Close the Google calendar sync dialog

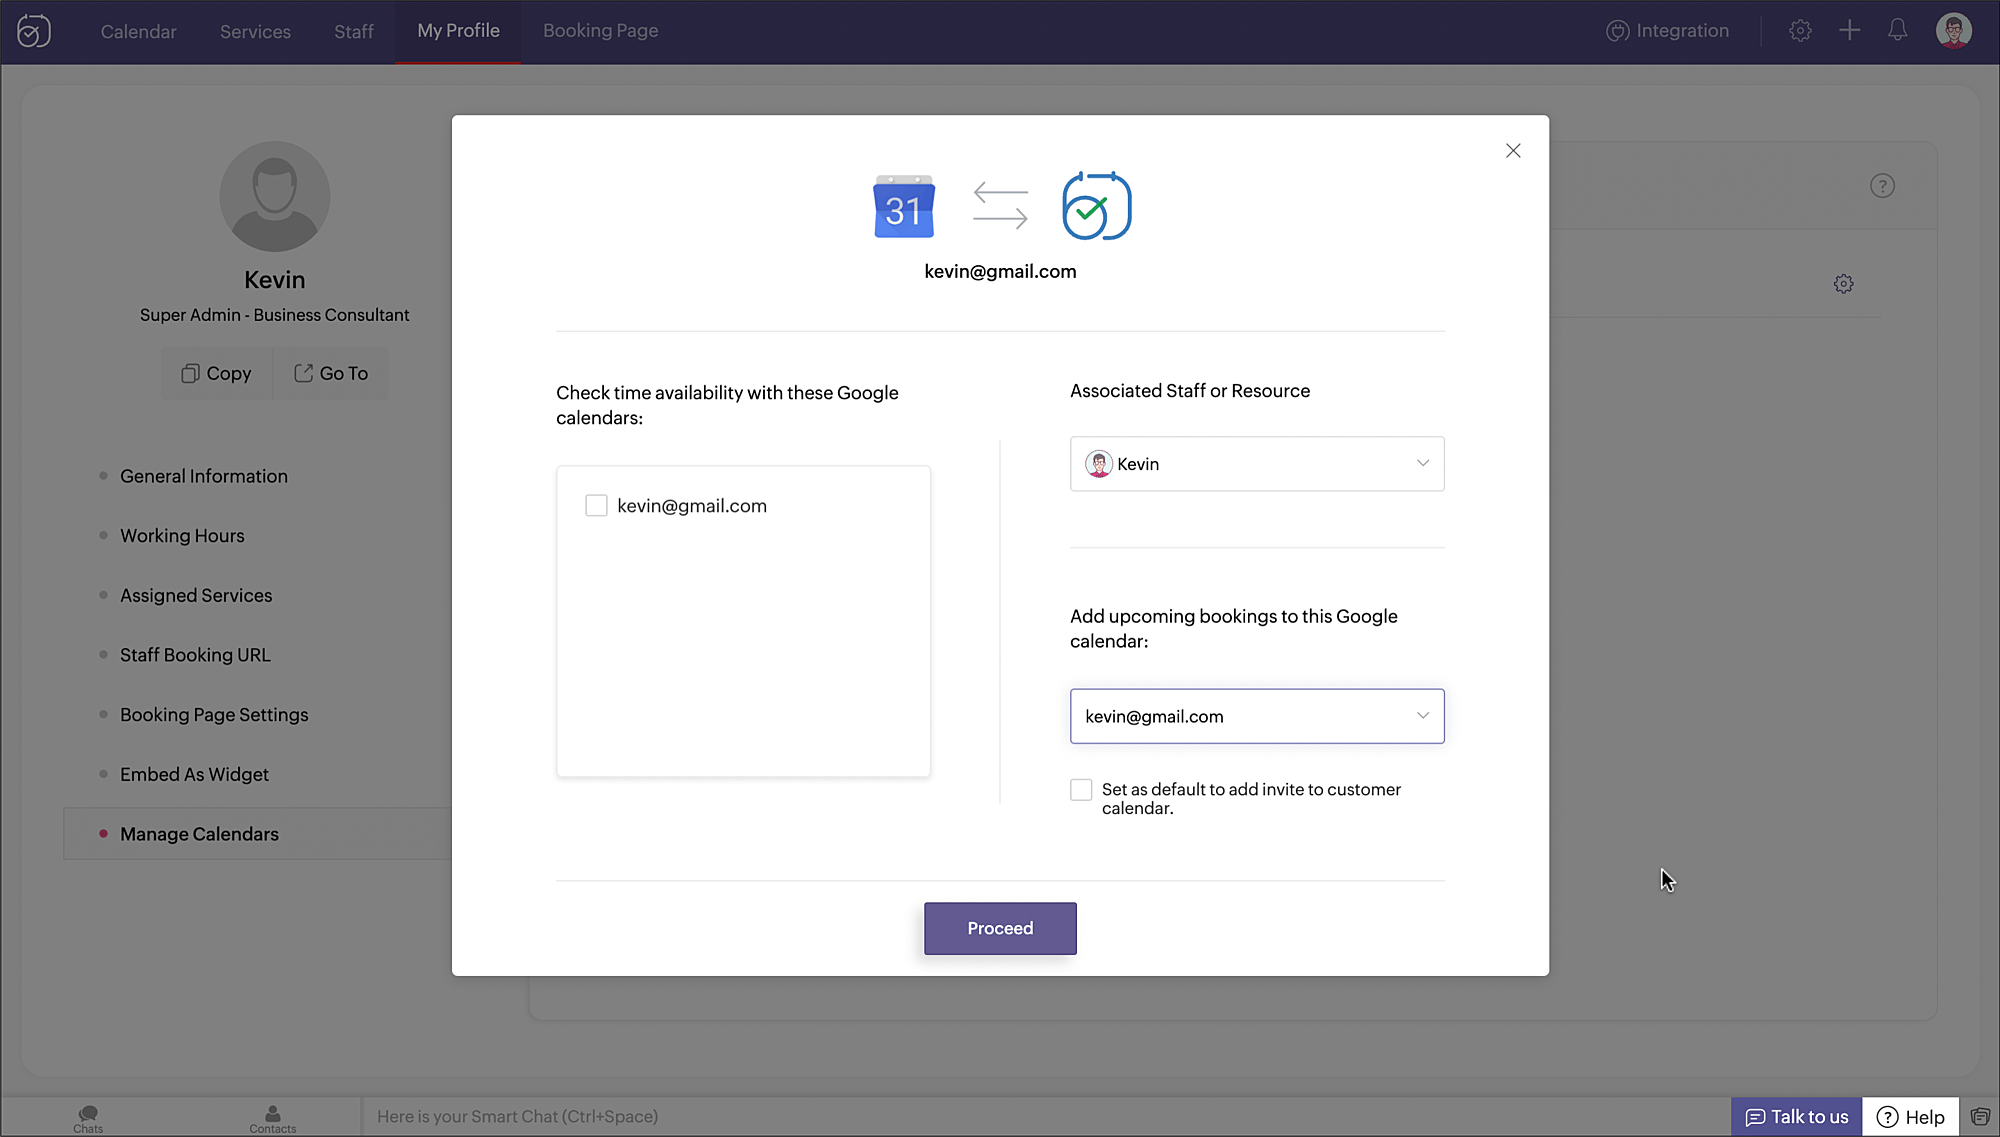click(x=1513, y=151)
